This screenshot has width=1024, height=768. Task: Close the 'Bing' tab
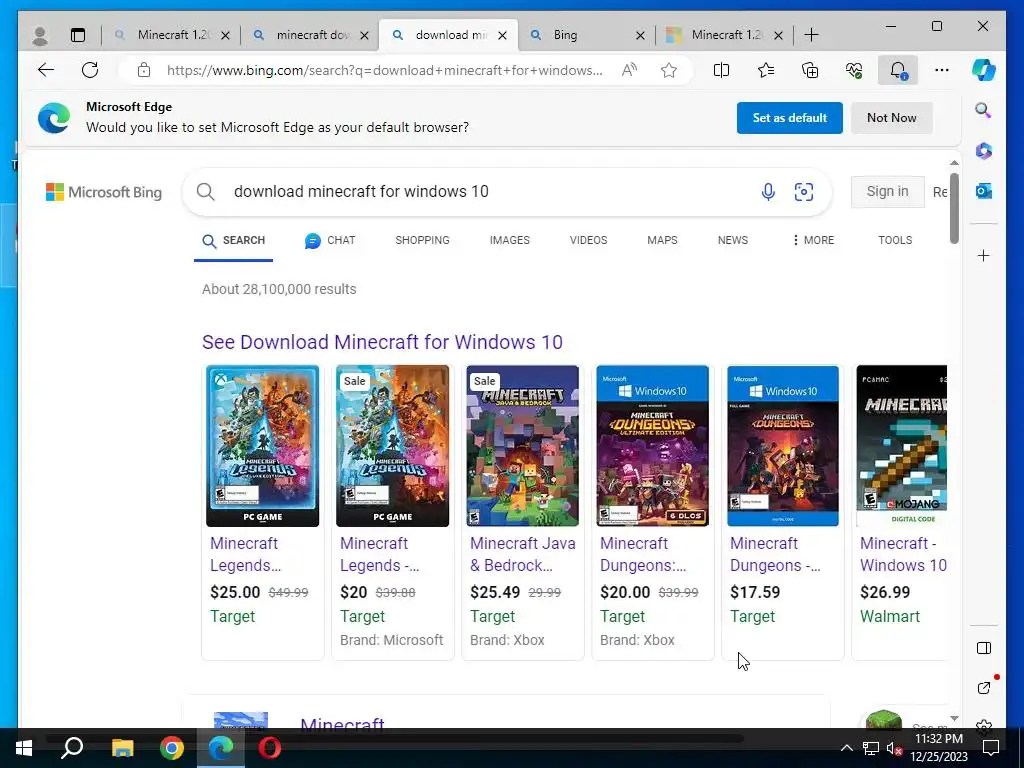[640, 35]
